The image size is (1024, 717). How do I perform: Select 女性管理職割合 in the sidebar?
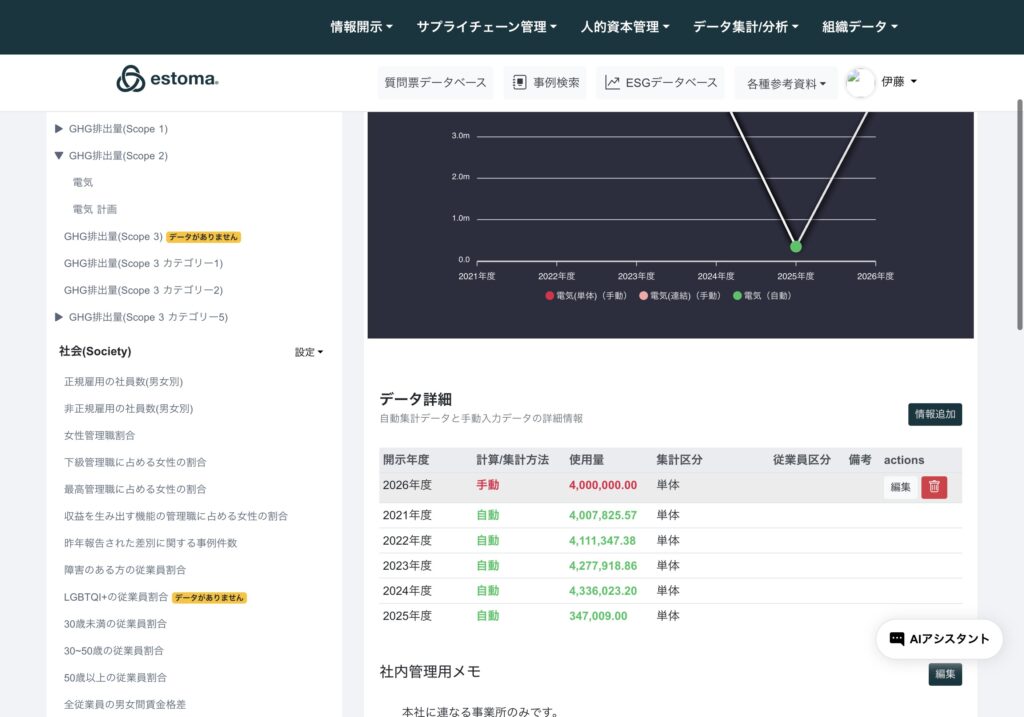click(x=100, y=436)
